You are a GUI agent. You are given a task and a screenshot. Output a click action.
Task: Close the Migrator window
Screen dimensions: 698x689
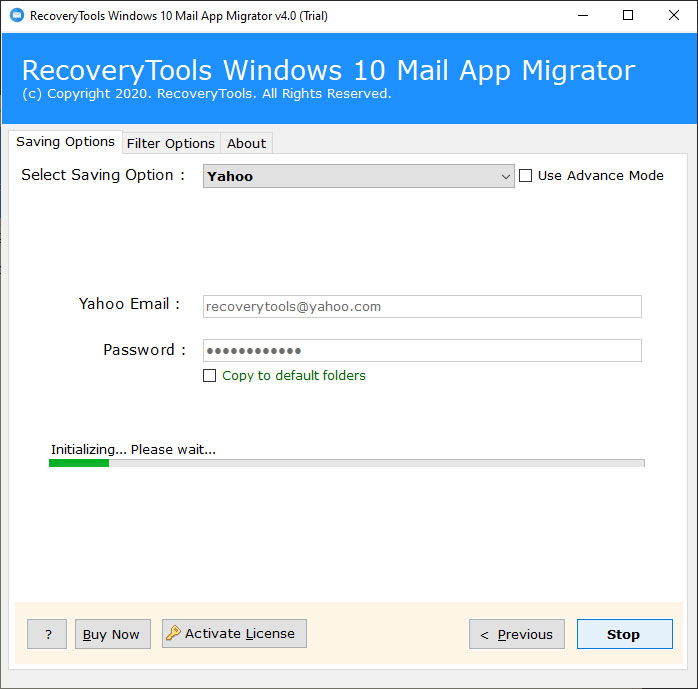pos(674,16)
